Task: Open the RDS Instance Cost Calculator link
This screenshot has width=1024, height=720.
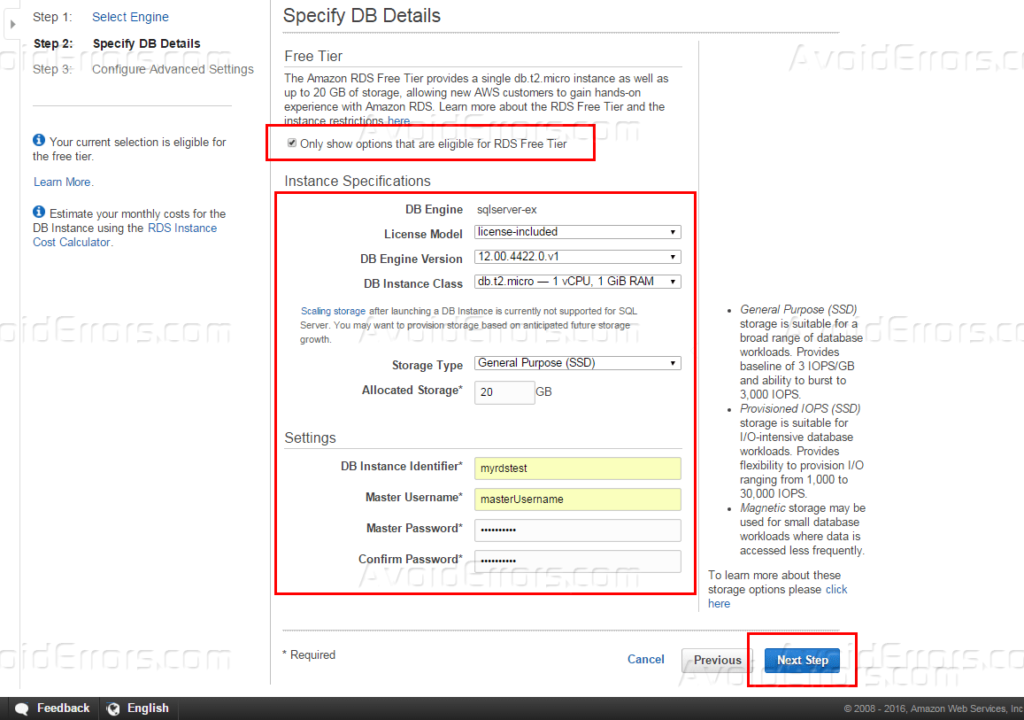Action: click(182, 227)
